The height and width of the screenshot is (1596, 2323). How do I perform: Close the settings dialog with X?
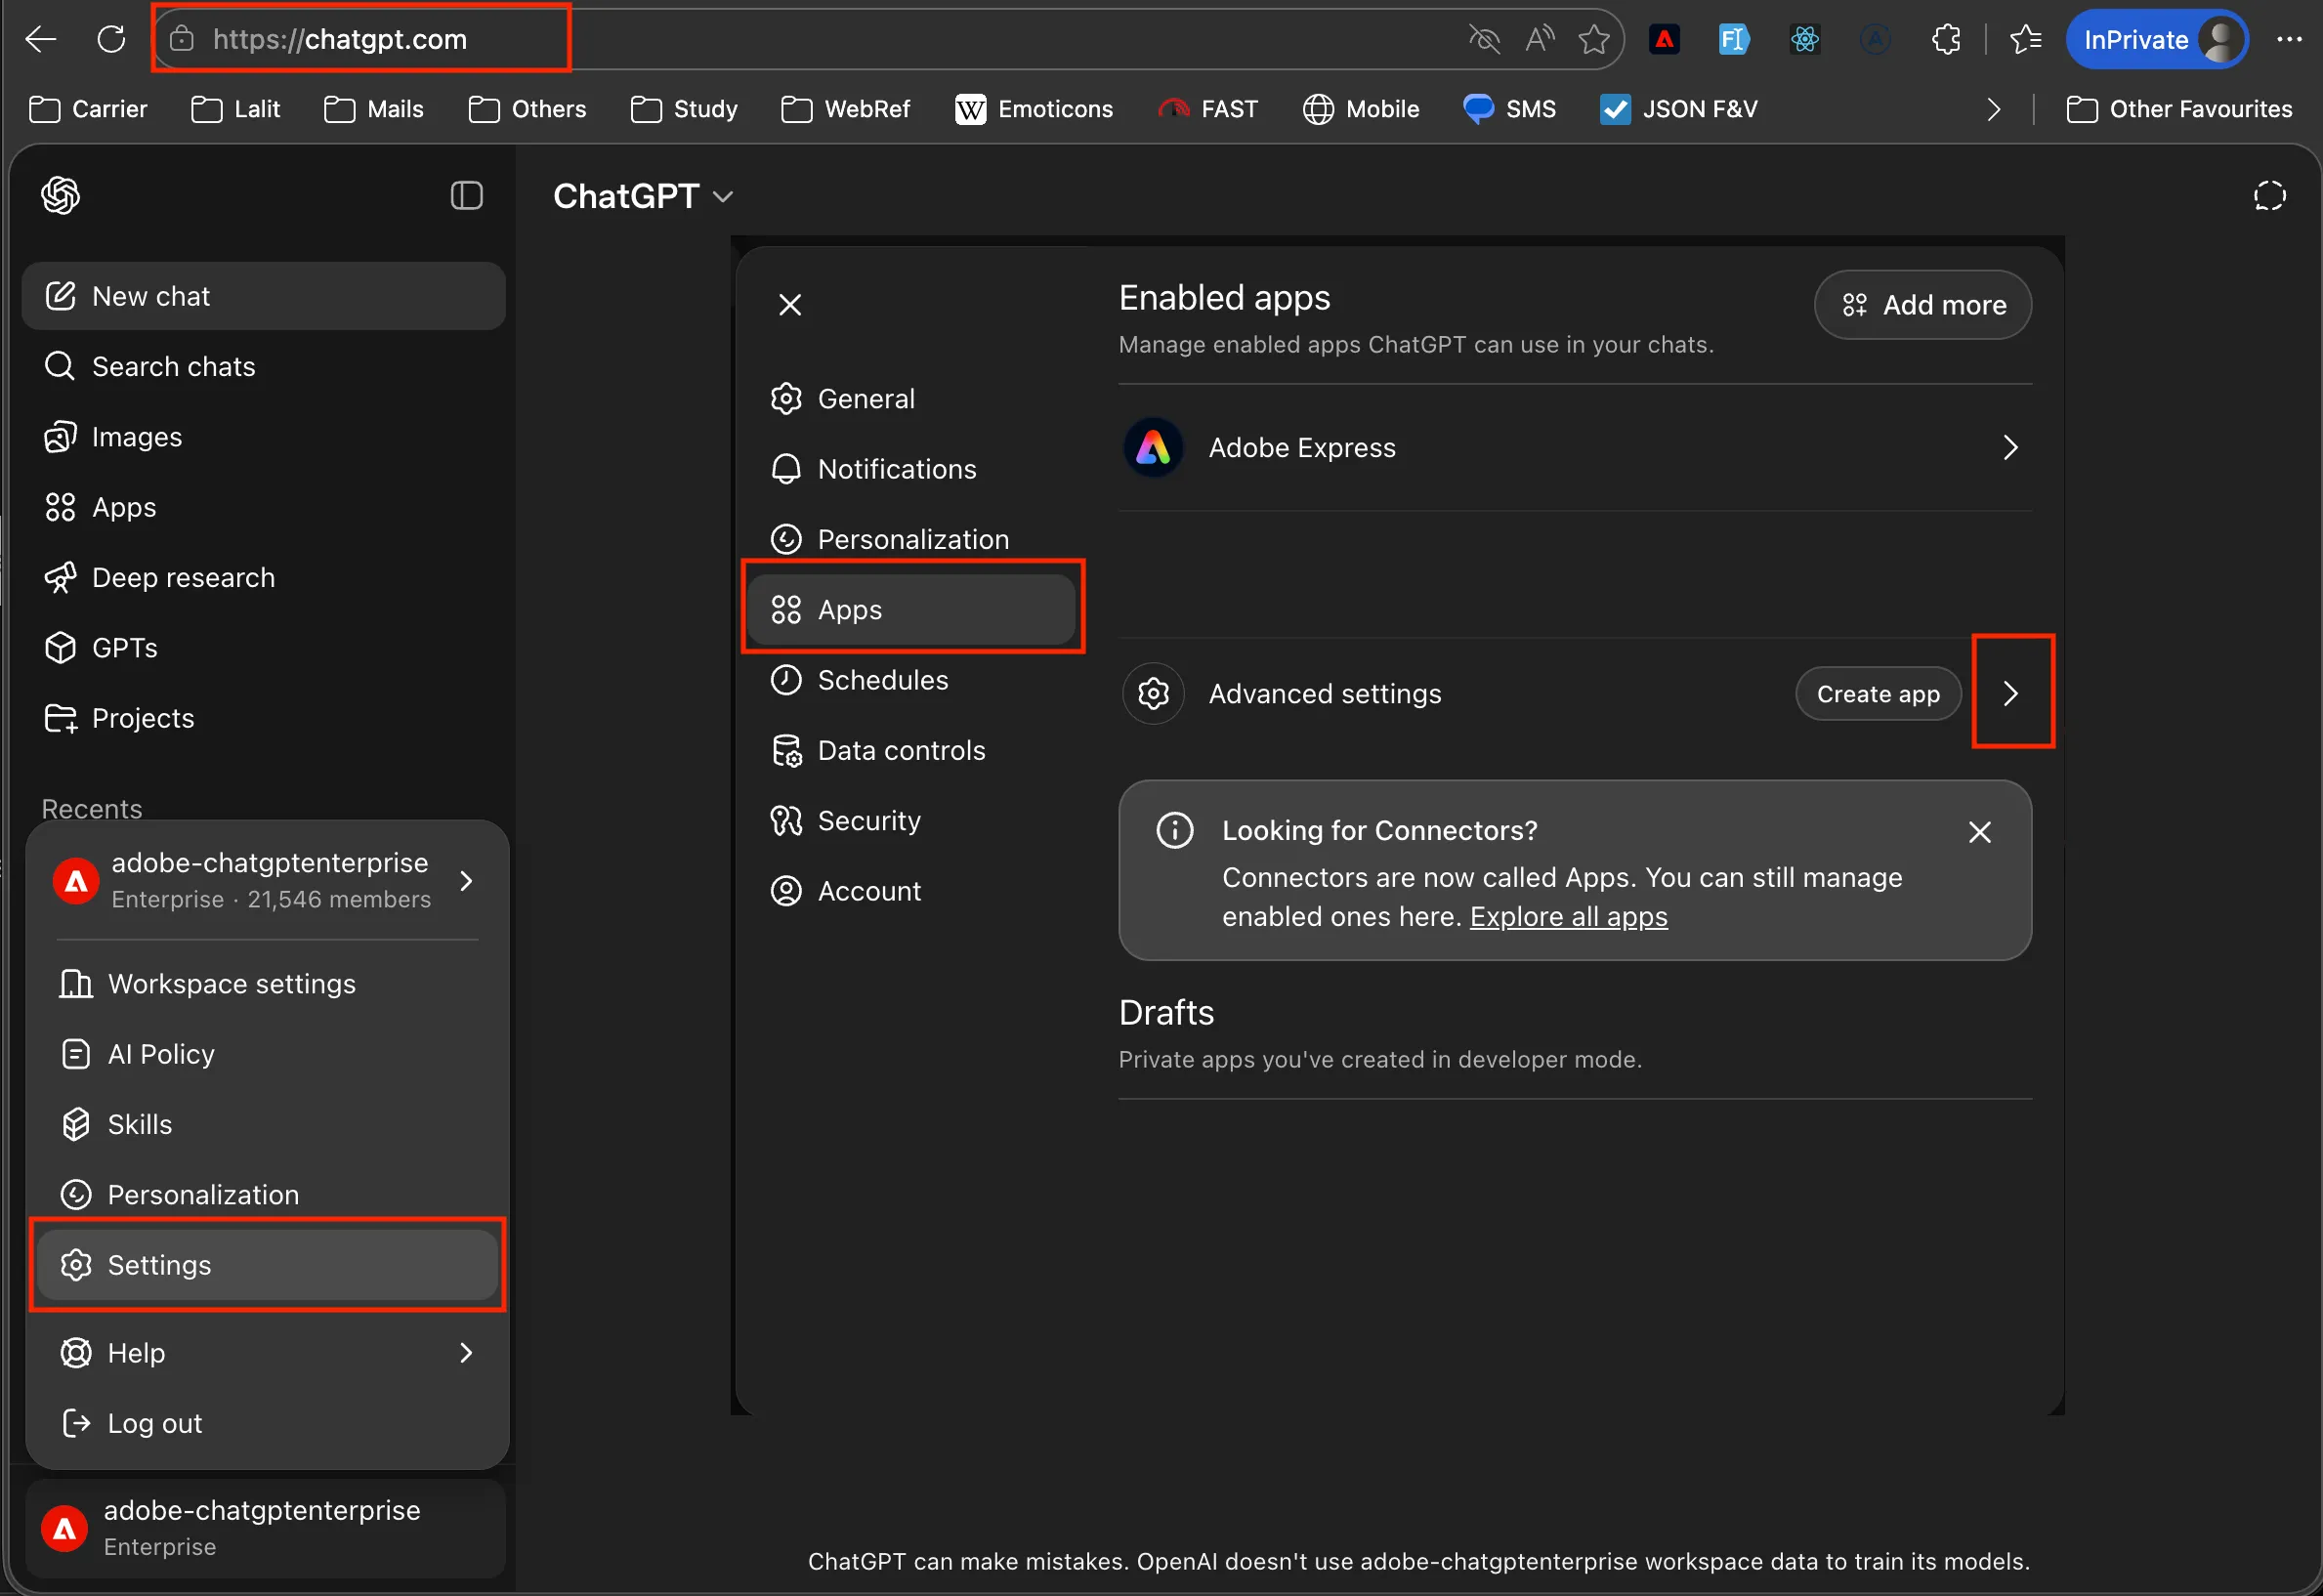(790, 305)
